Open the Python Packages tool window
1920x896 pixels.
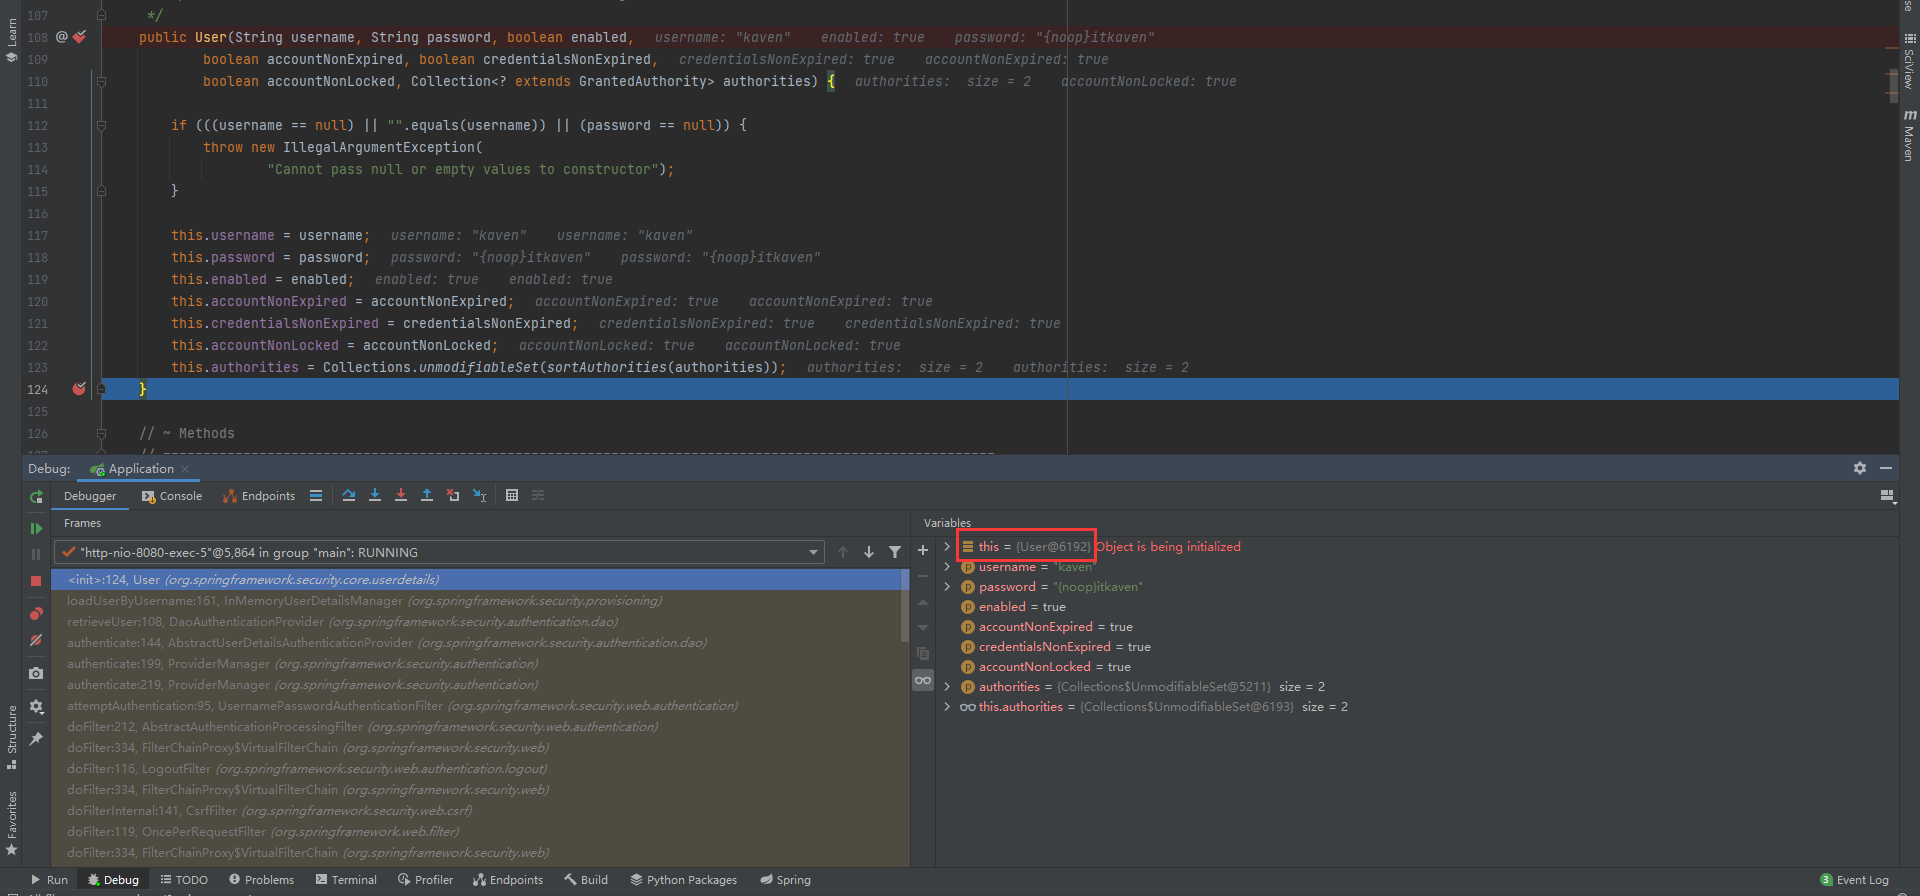[x=683, y=880]
